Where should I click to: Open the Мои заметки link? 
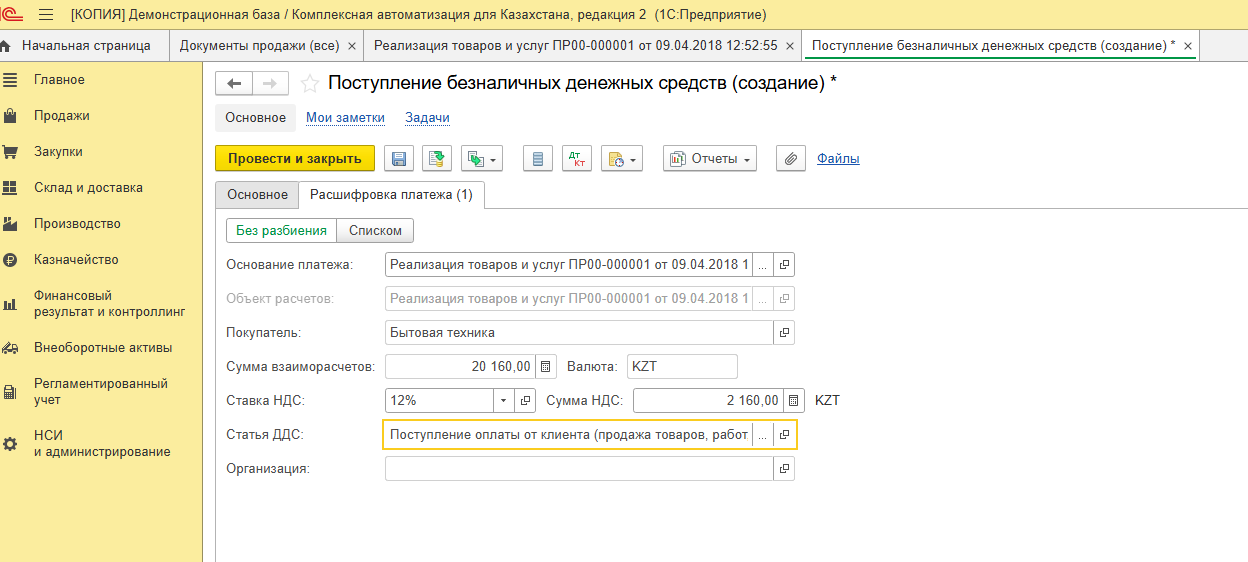click(345, 118)
